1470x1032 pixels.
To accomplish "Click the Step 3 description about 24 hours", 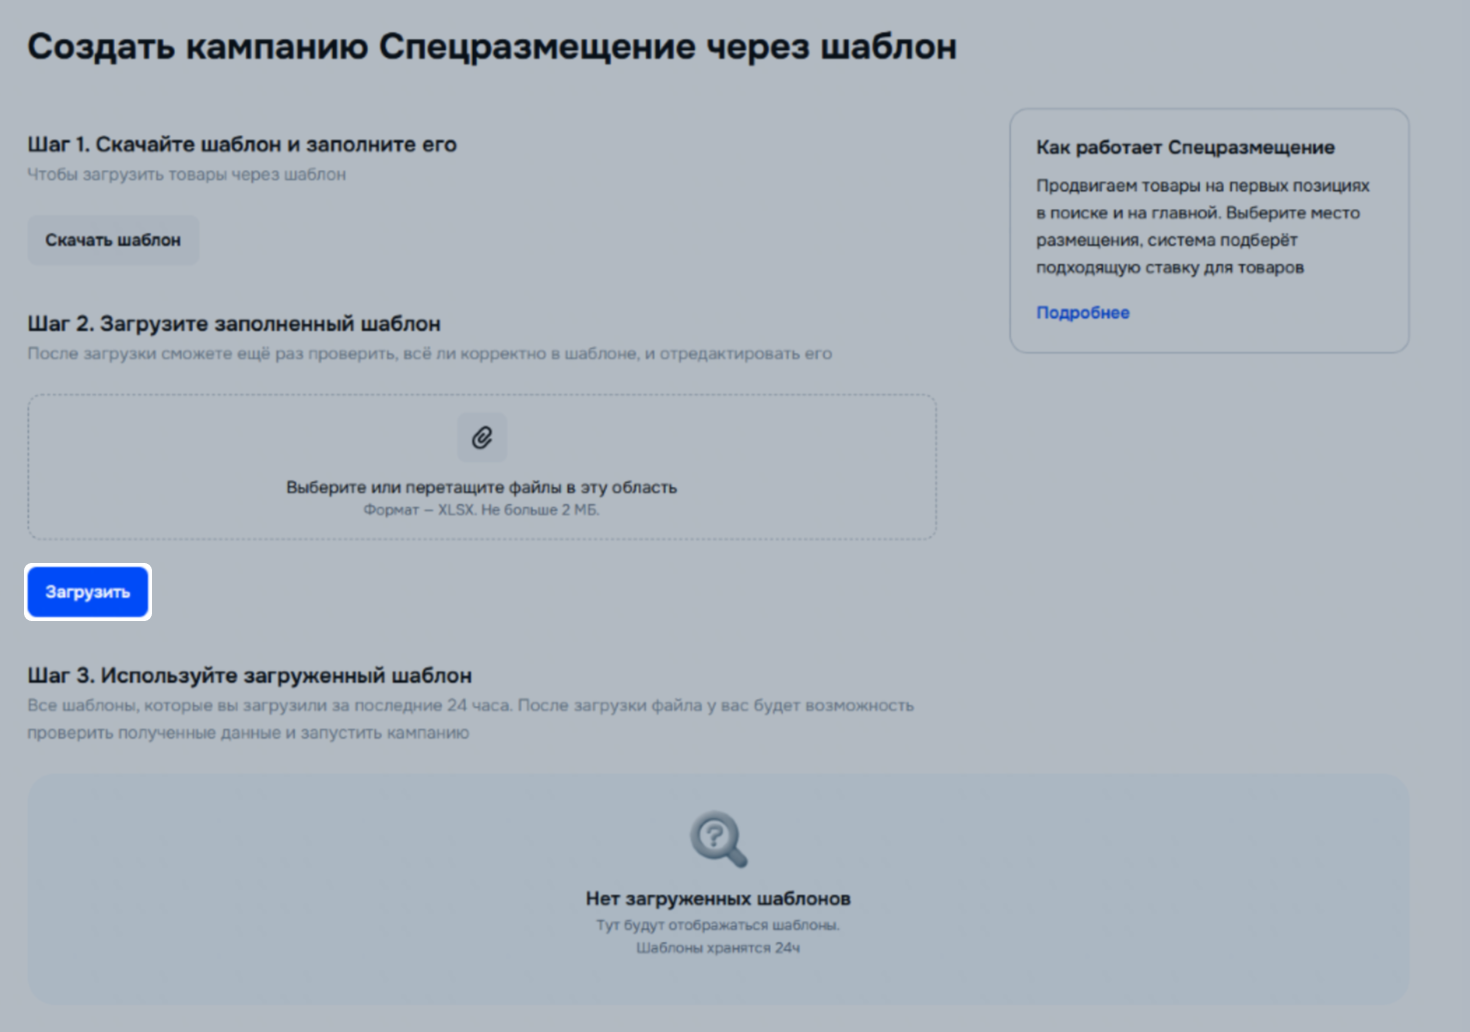I will coord(470,718).
